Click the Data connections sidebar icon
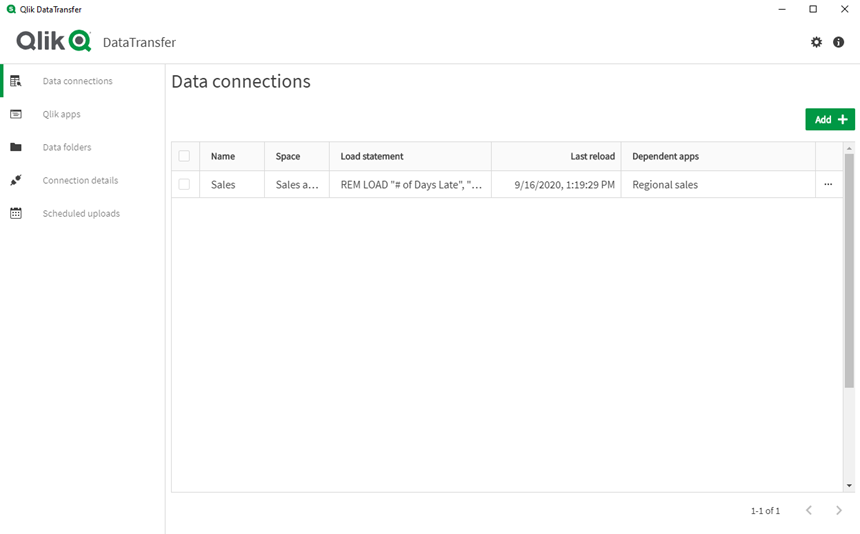The height and width of the screenshot is (534, 860). pyautogui.click(x=16, y=81)
